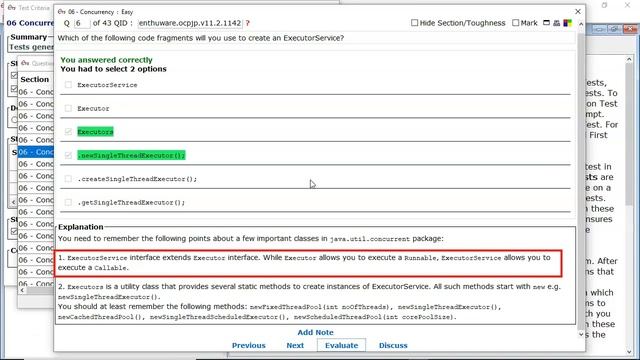Screen dimensions: 640x360
Task: Check the .getSingleThreadExecutor(); option box
Action: (x=68, y=202)
